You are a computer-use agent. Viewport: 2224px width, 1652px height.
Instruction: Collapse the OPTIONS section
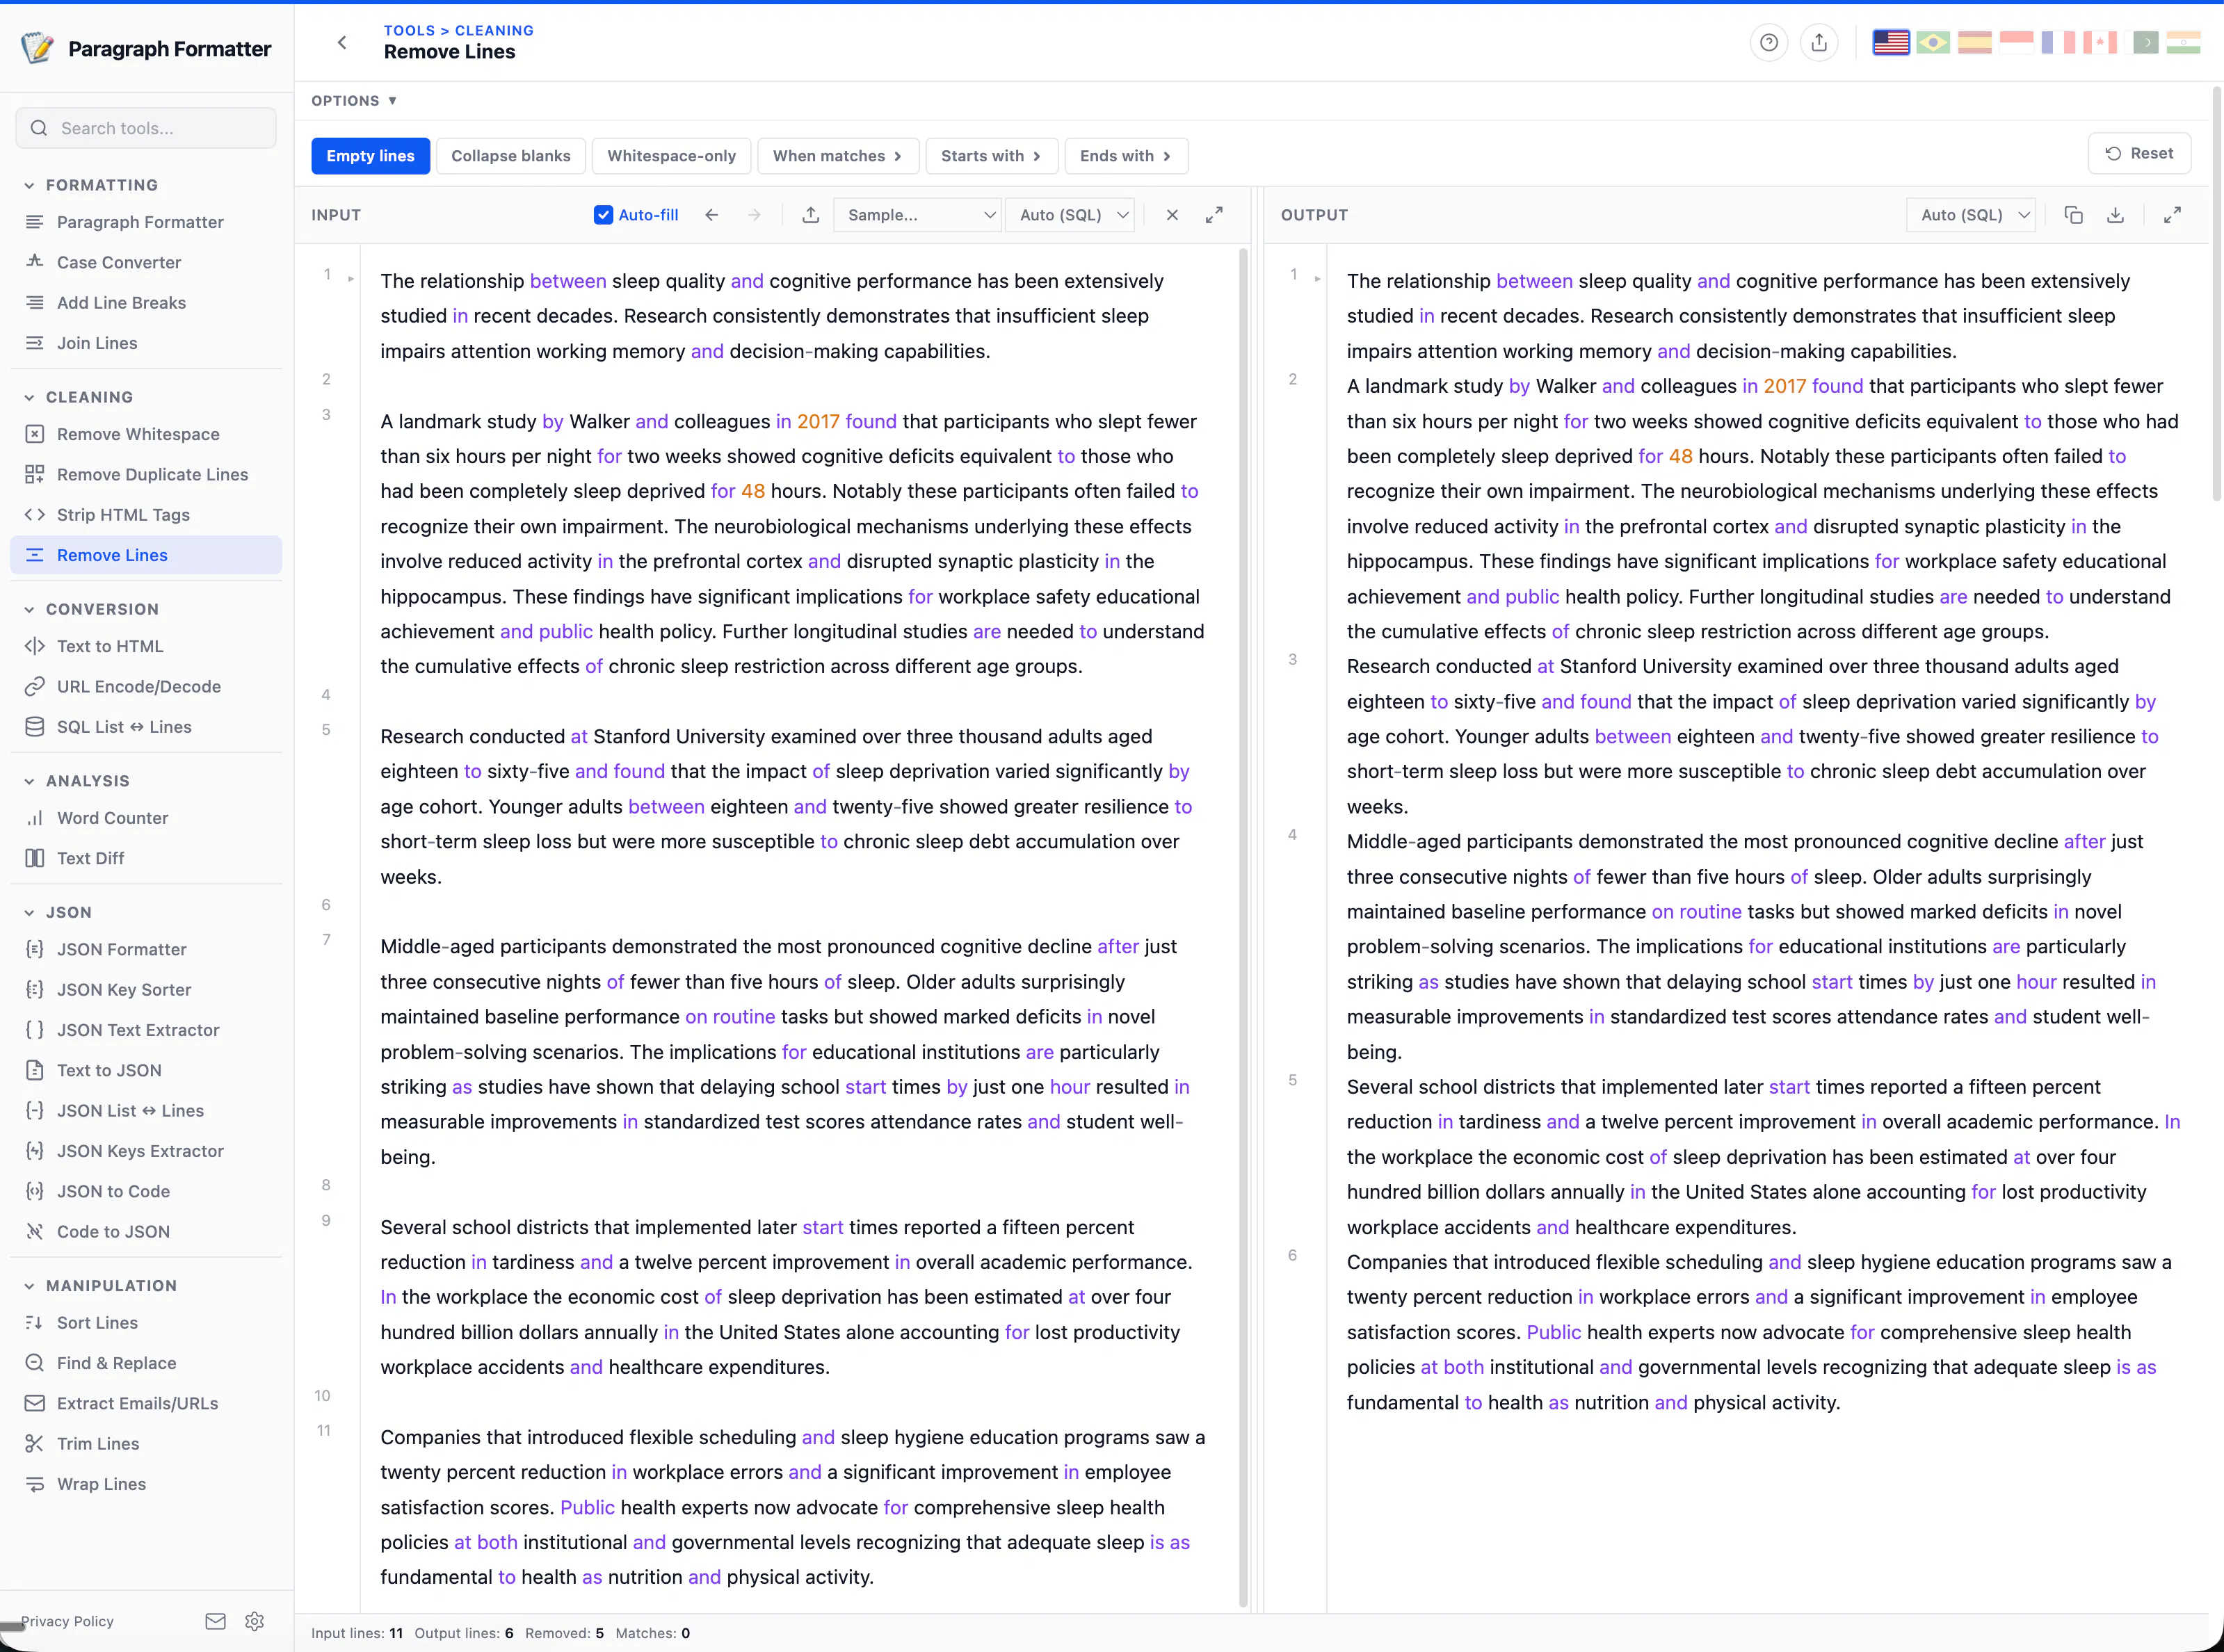click(x=354, y=101)
